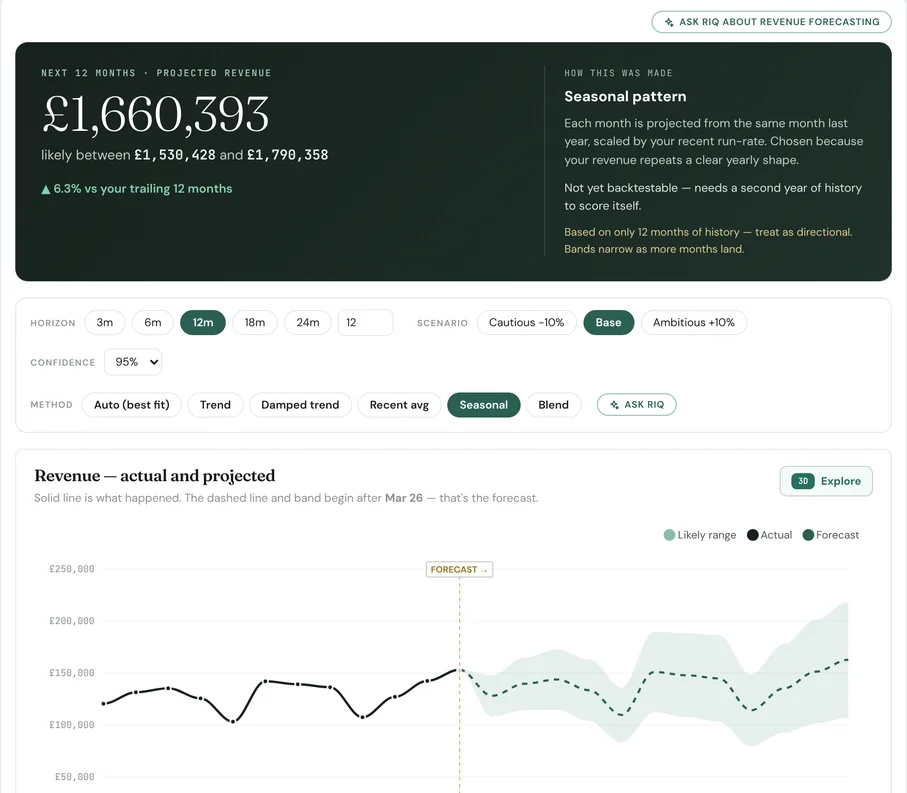The width and height of the screenshot is (907, 793).
Task: Click the 'Based on only 12 months' warning
Action: tap(708, 241)
